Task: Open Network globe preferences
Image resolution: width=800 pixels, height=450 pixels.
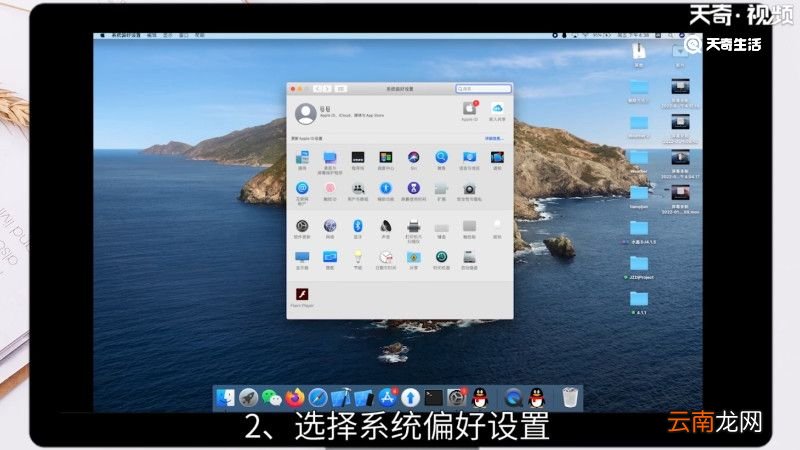Action: [x=330, y=226]
